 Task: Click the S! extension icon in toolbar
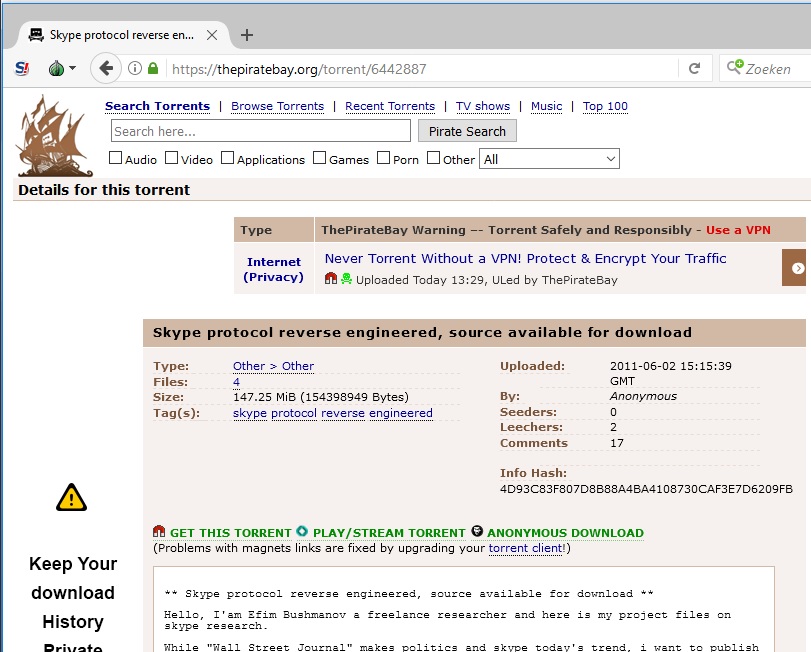(x=22, y=68)
